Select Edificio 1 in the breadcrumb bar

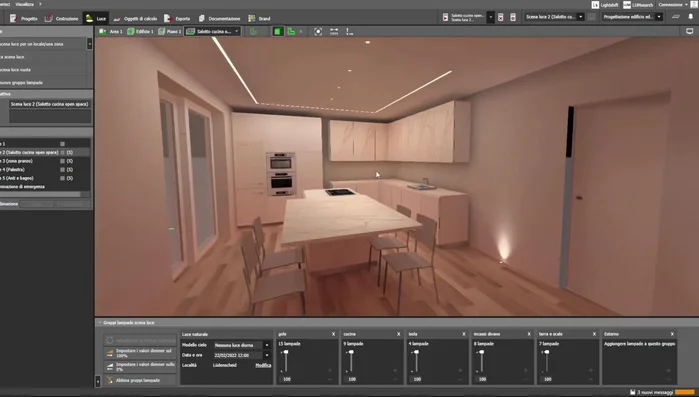tap(140, 32)
